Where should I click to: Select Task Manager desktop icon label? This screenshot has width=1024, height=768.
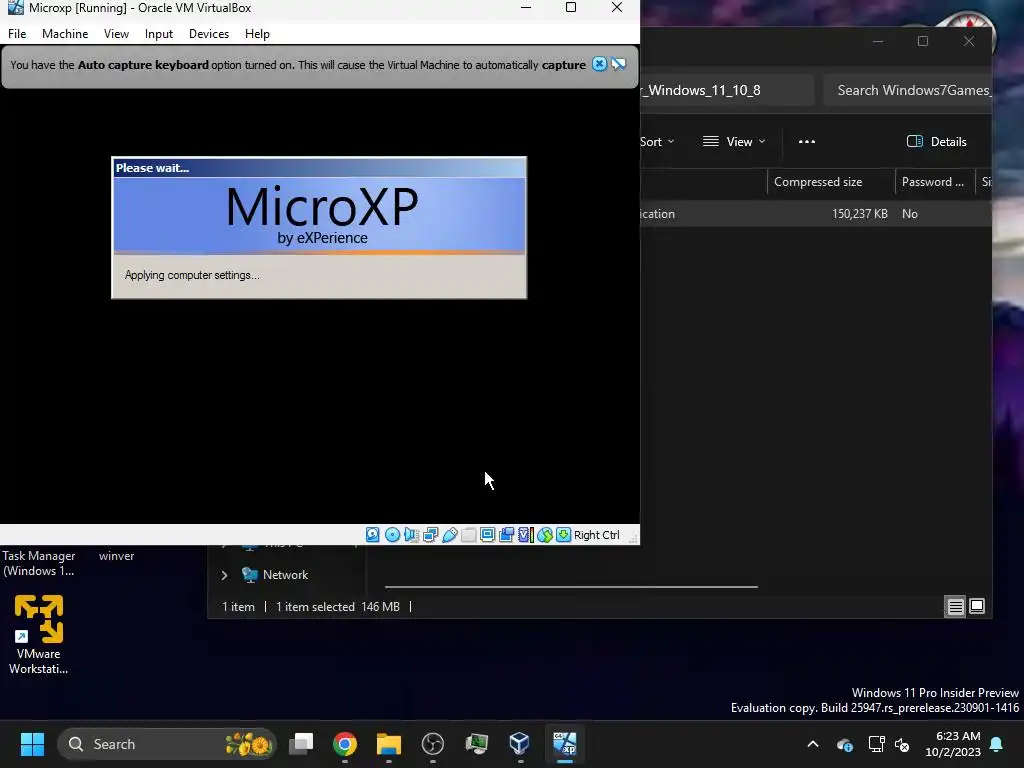click(39, 563)
